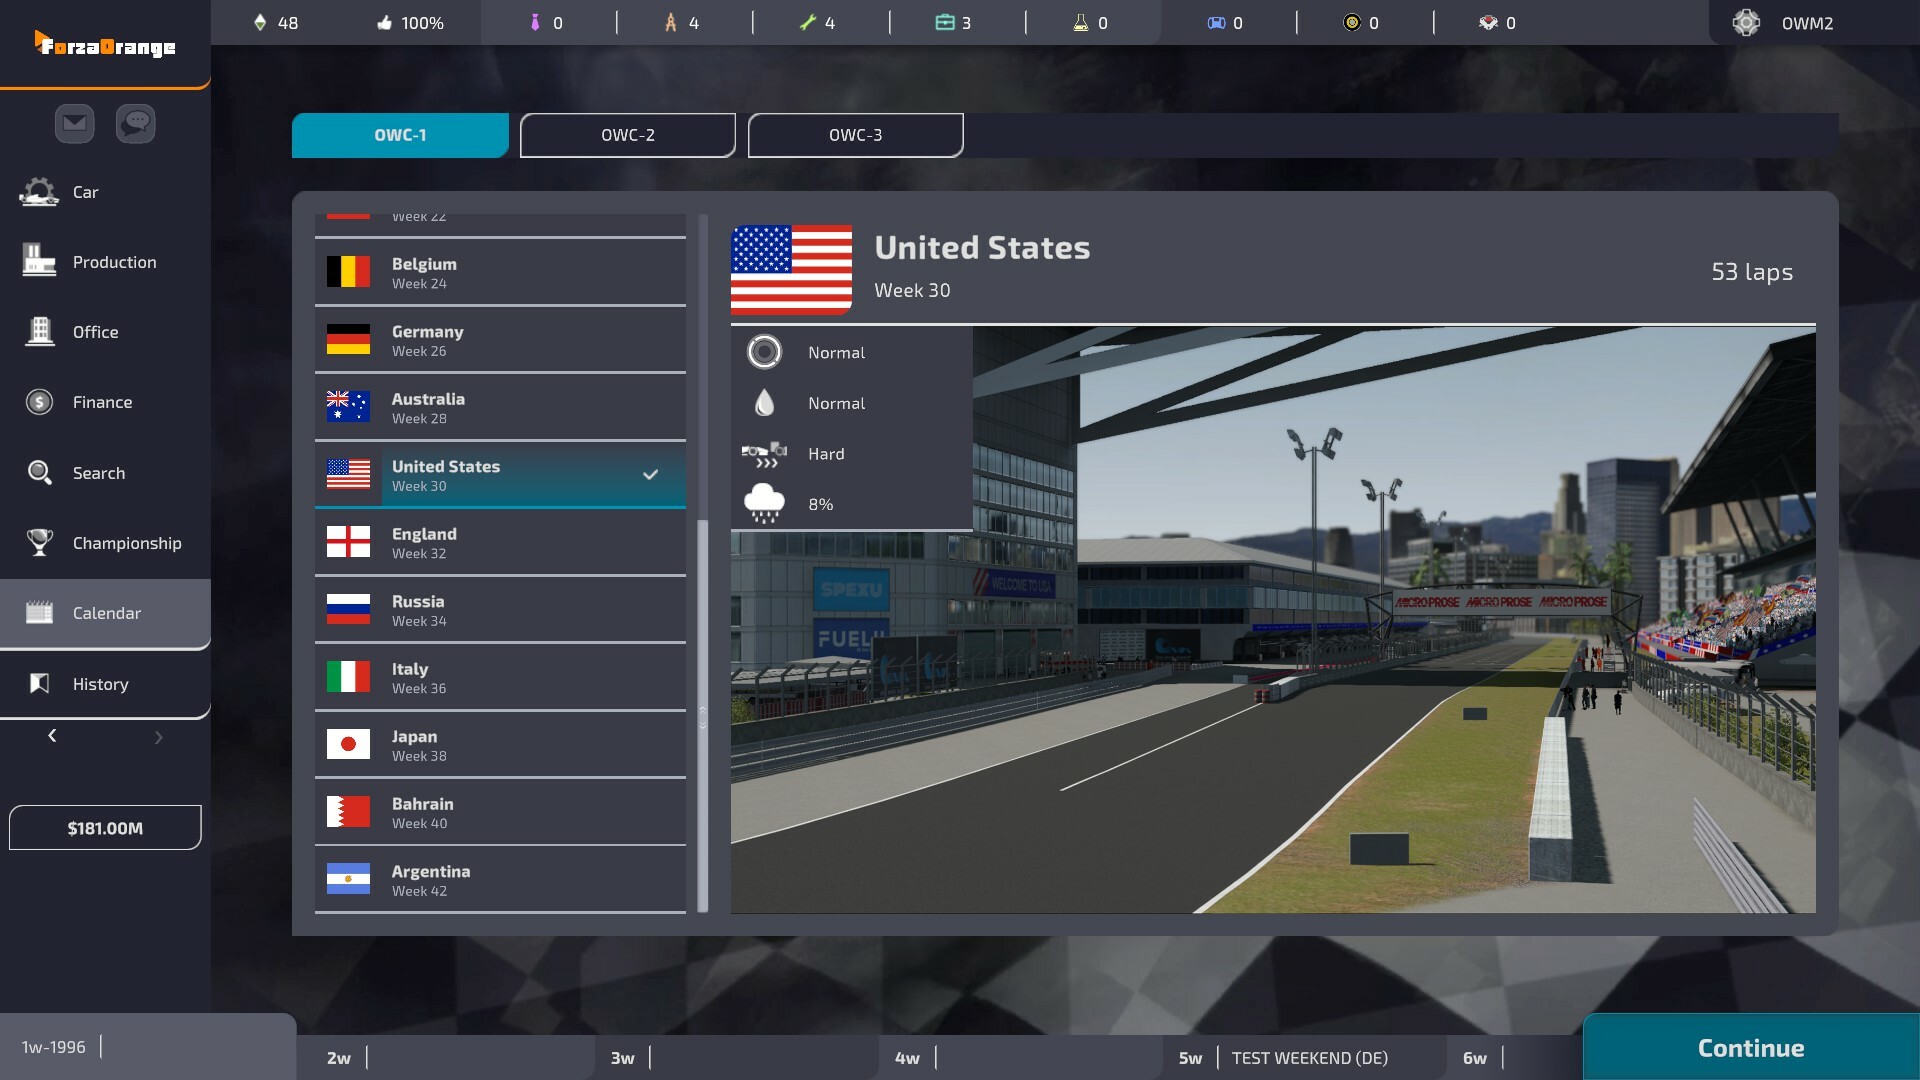Select Normal race condition option
The height and width of the screenshot is (1080, 1920).
(836, 352)
